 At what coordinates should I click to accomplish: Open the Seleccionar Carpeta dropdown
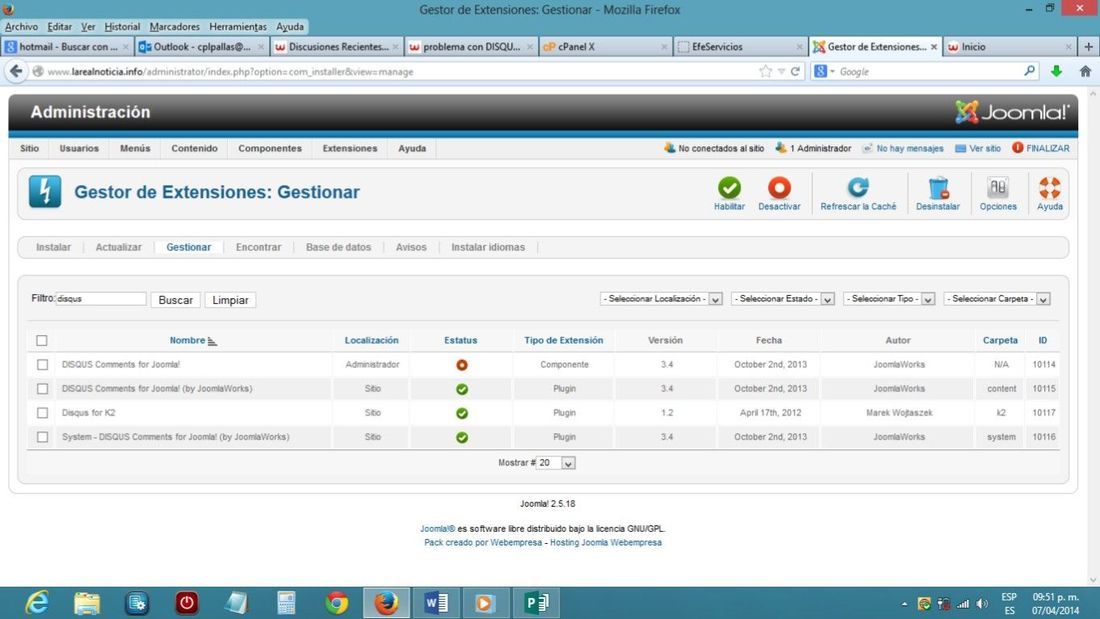coord(997,299)
